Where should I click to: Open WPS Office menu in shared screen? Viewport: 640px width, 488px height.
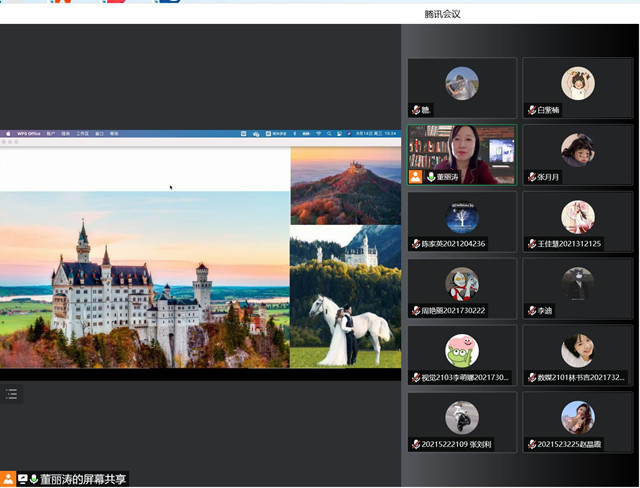[29, 134]
